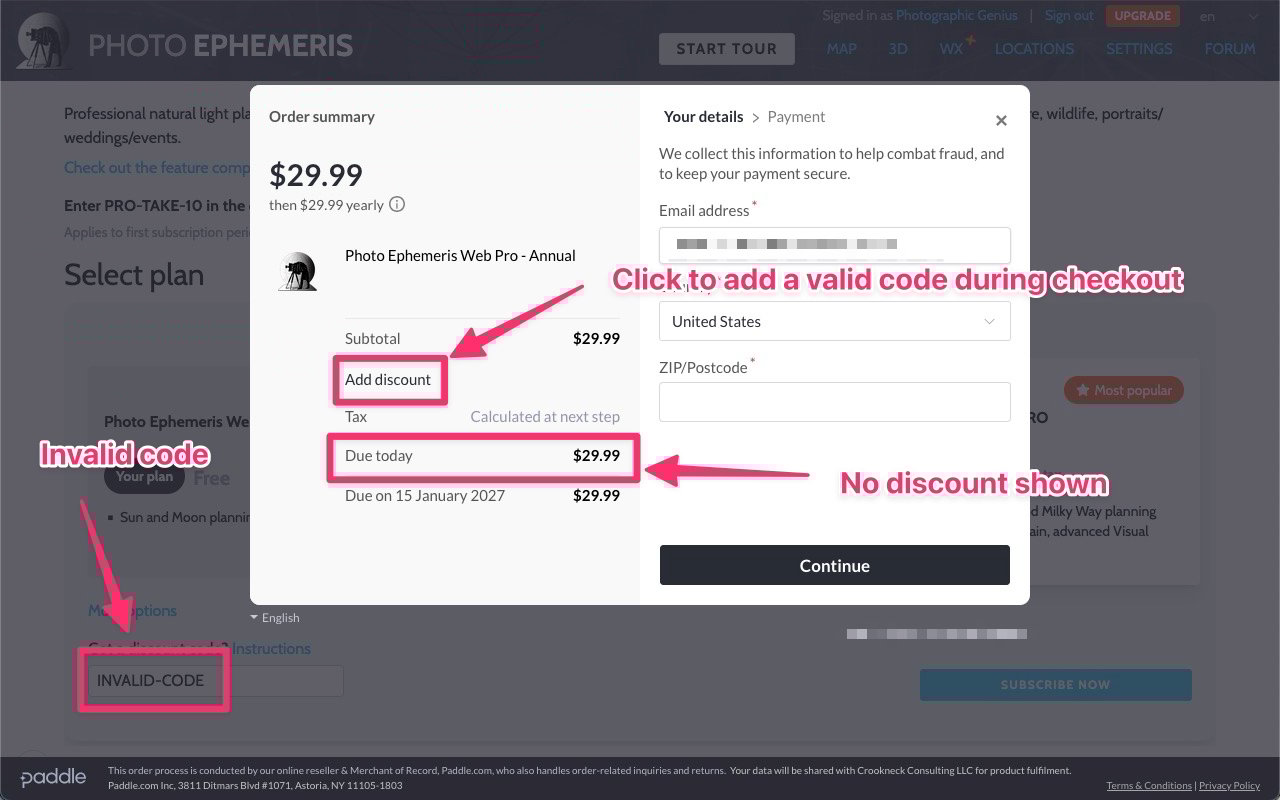Close the checkout dialog with X
The image size is (1280, 800).
coord(1001,120)
